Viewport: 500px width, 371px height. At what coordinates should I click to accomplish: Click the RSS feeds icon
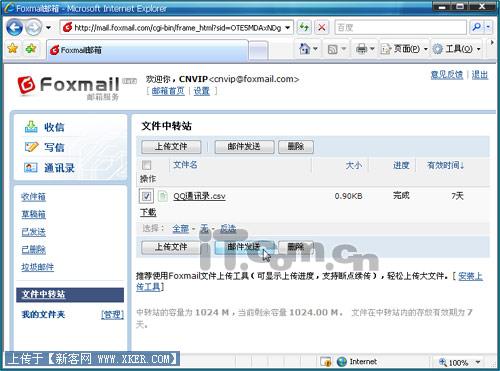pyautogui.click(x=333, y=50)
